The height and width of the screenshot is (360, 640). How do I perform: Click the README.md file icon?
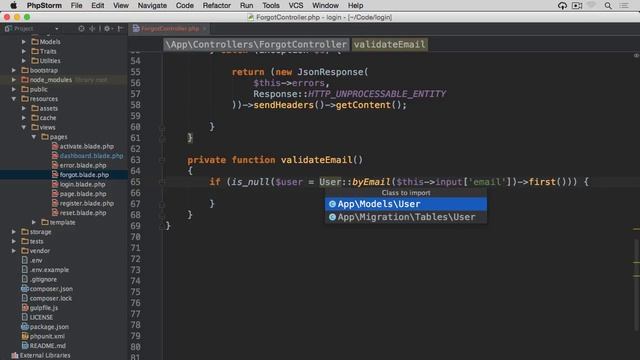(x=25, y=346)
